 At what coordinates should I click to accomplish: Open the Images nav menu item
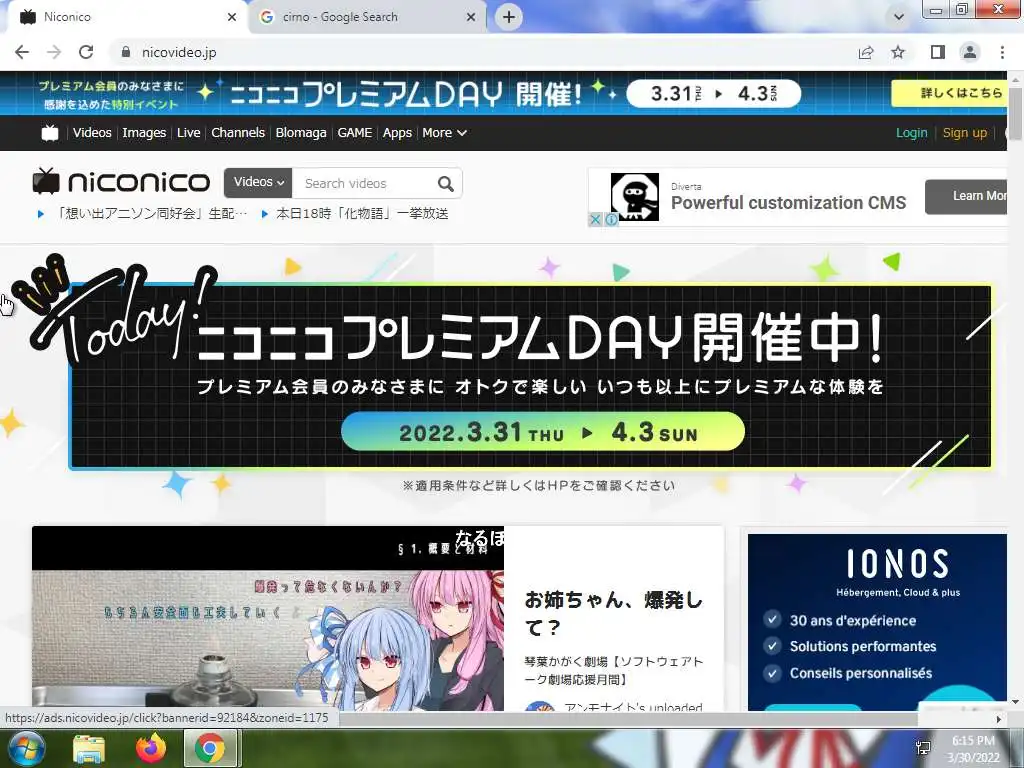click(144, 133)
